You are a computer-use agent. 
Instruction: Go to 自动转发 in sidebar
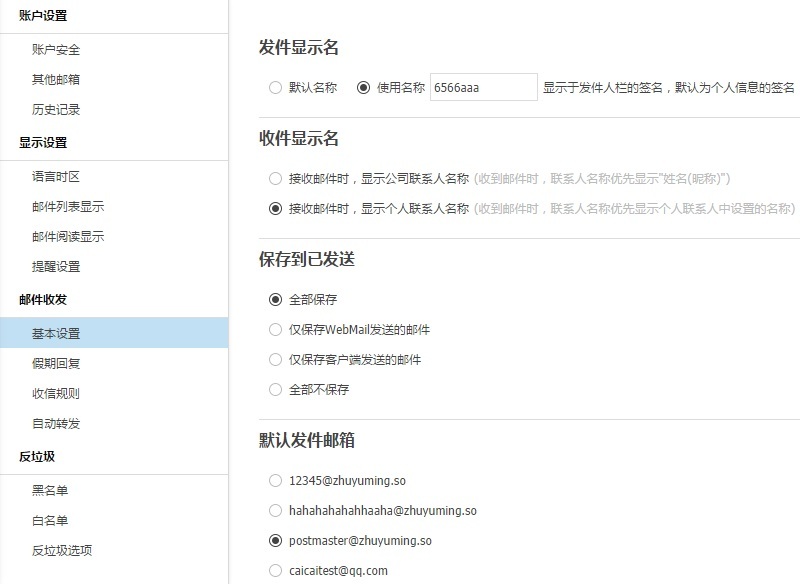56,424
